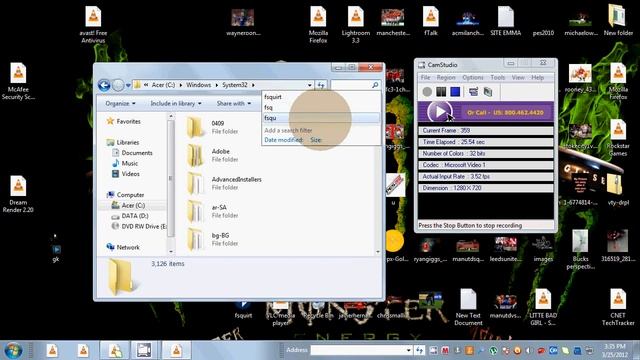Select the vty-drpl folder on desktop
640x360 pixels.
click(x=618, y=190)
